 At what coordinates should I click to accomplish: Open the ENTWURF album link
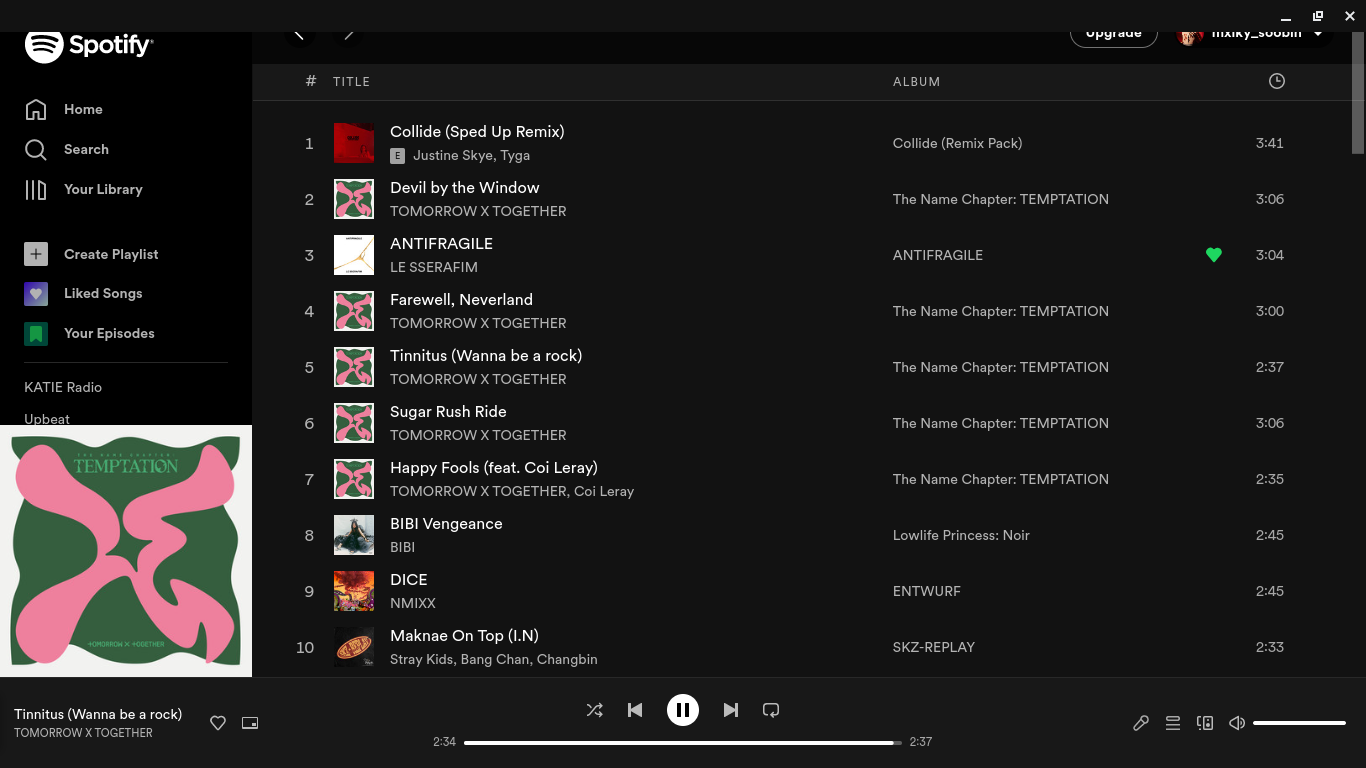tap(927, 591)
